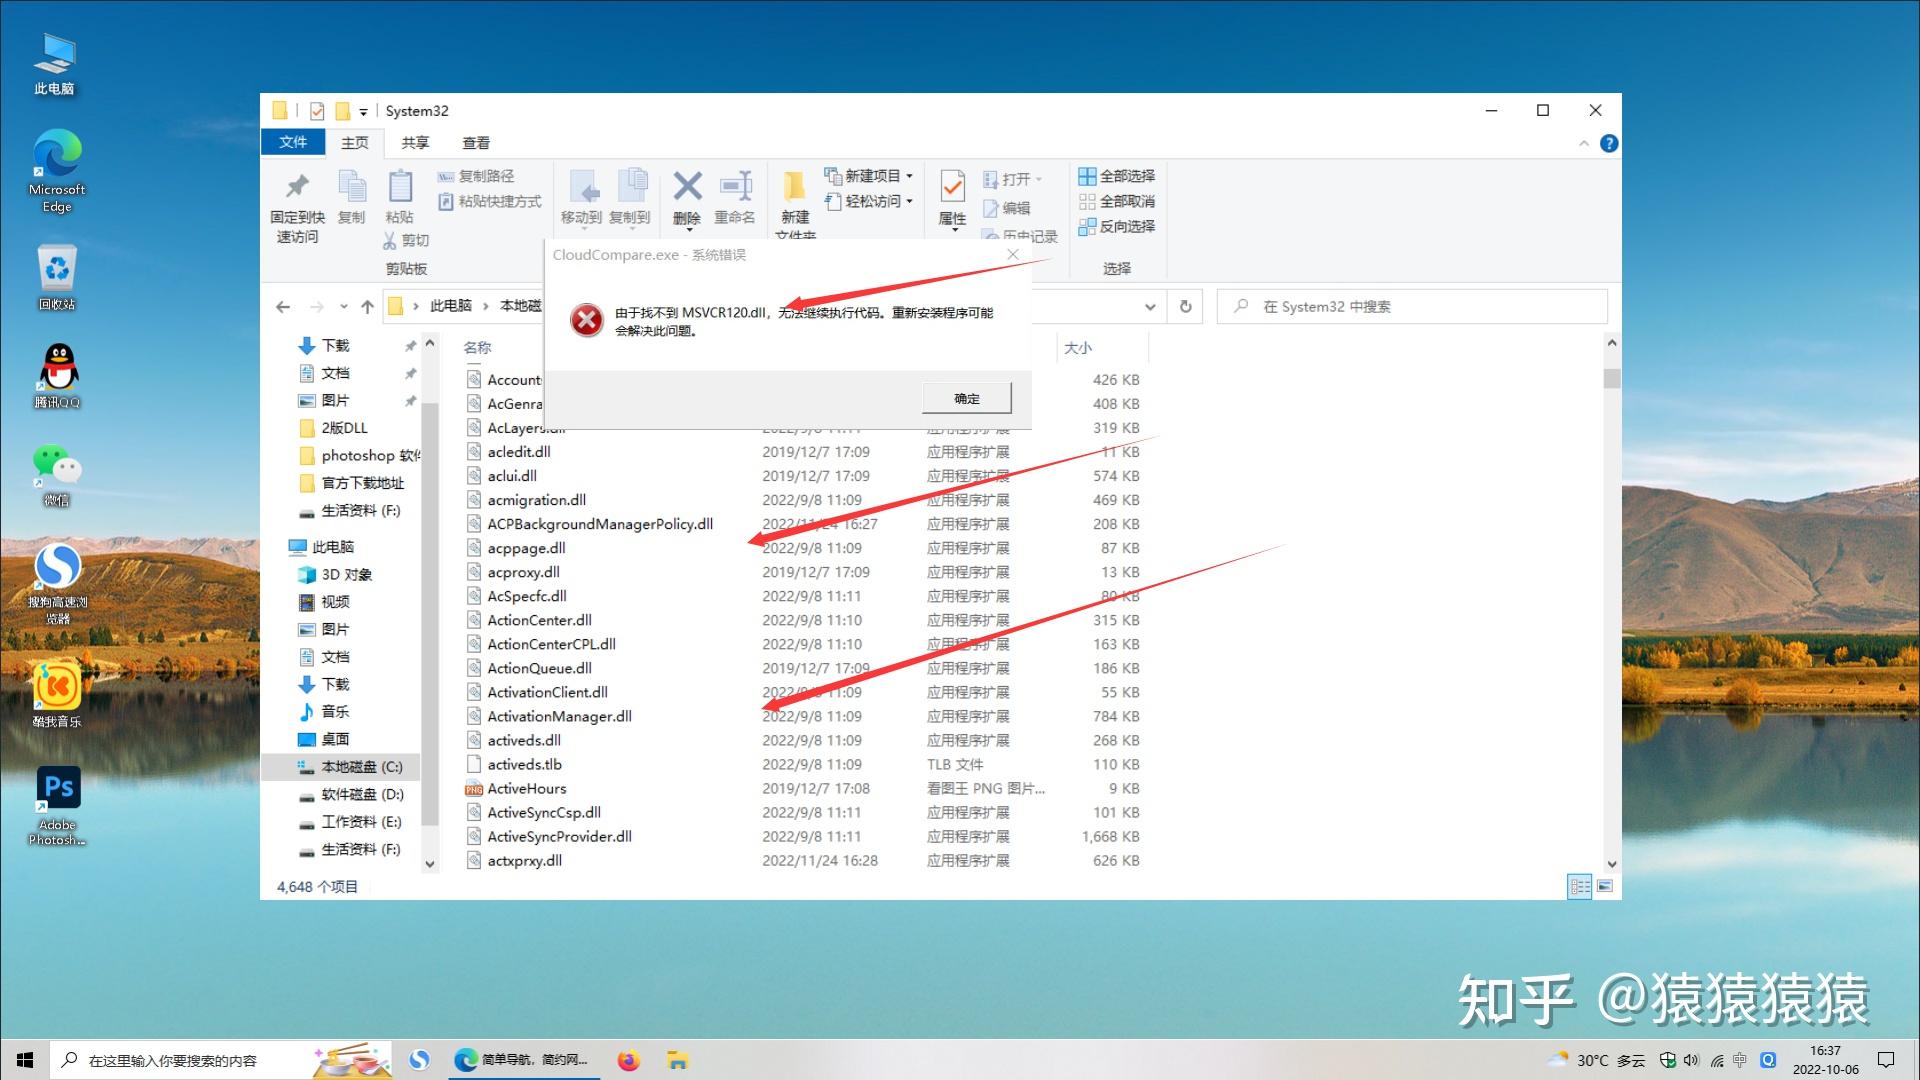Click the Edit button in ribbon
Image resolution: width=1920 pixels, height=1080 pixels.
pyautogui.click(x=1007, y=208)
